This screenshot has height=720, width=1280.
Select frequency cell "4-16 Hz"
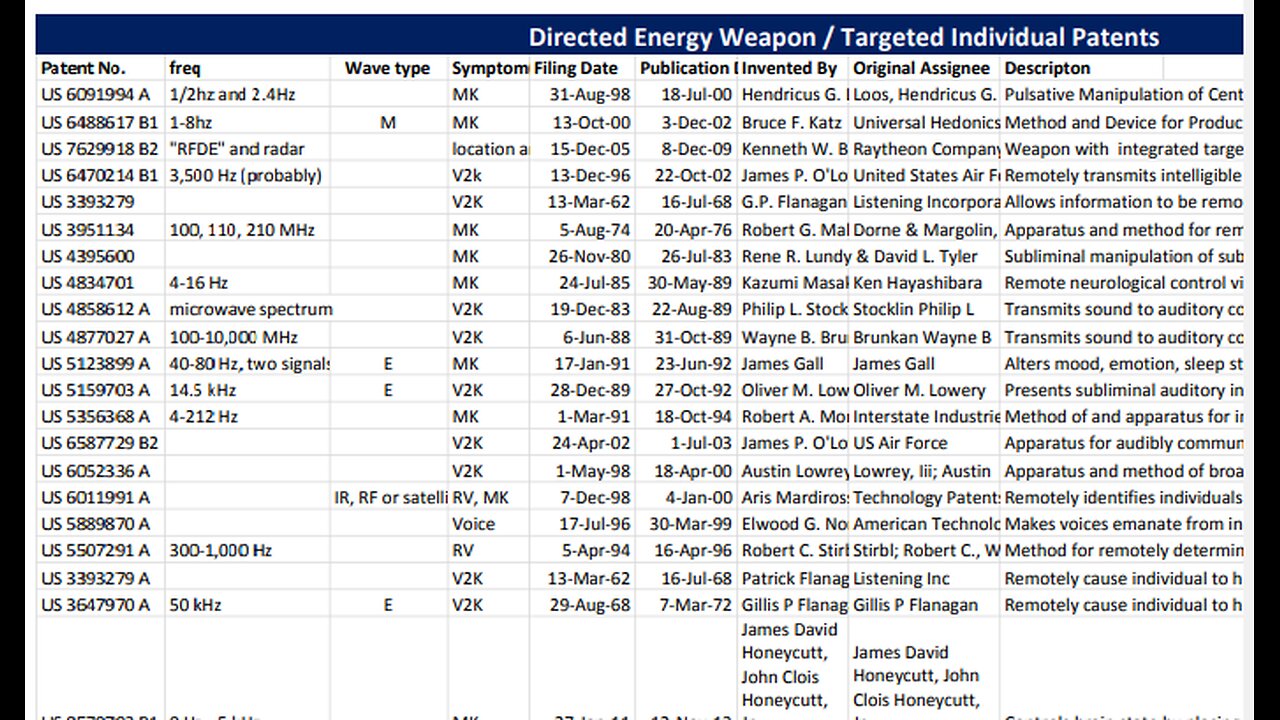point(197,283)
